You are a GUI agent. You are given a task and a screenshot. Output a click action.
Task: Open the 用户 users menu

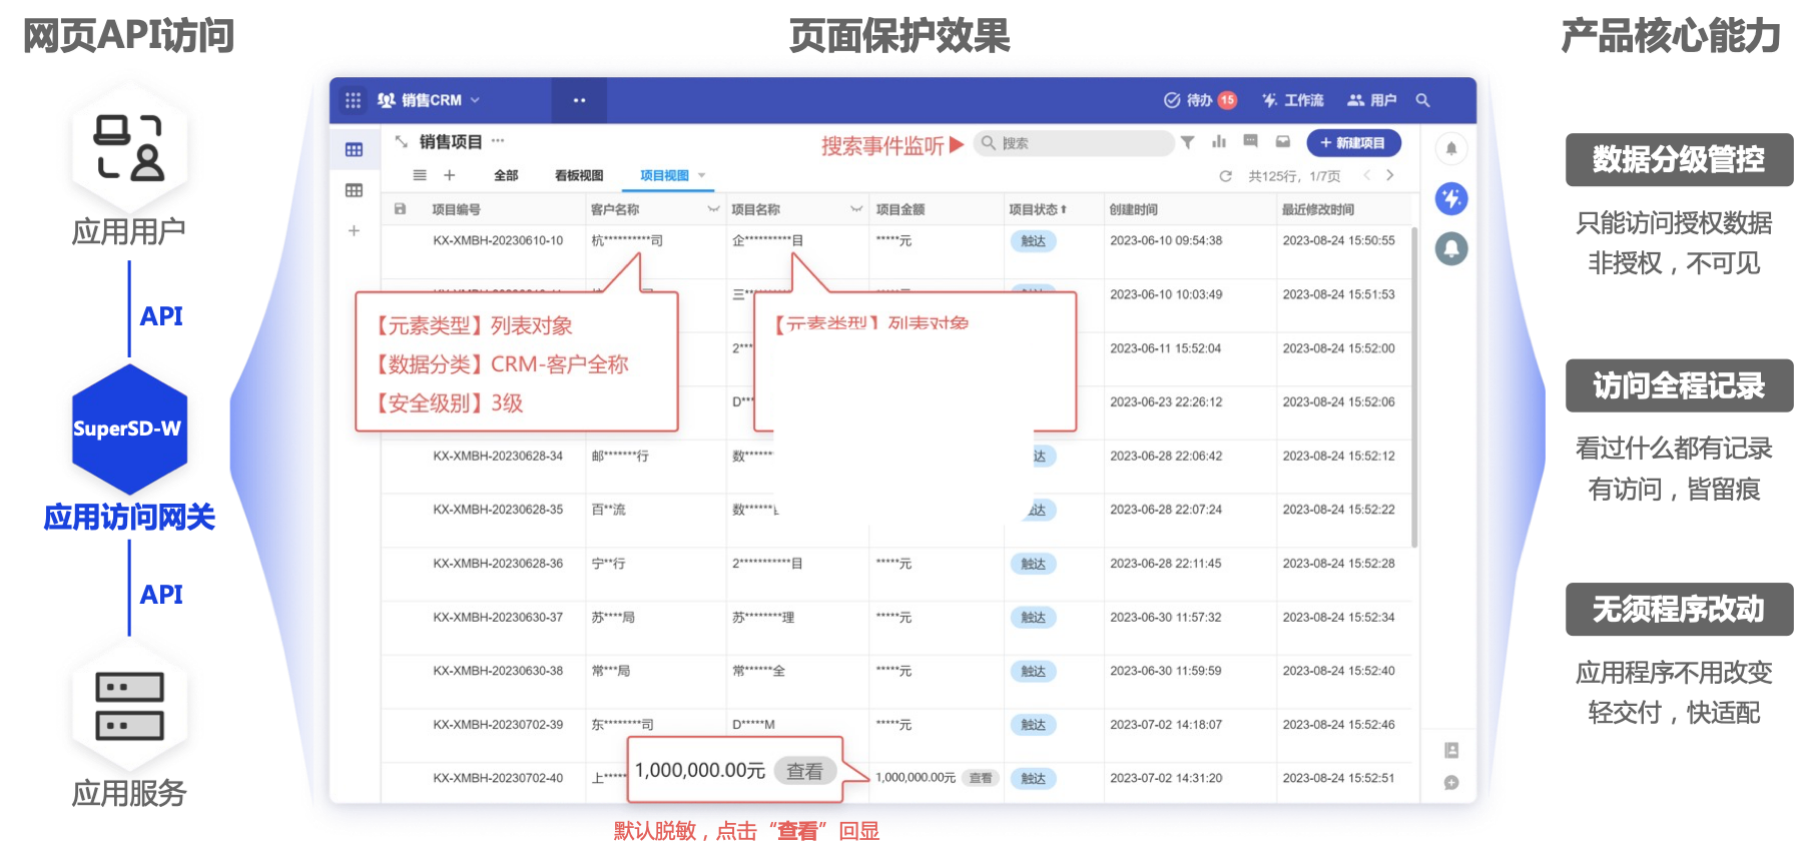[1372, 100]
